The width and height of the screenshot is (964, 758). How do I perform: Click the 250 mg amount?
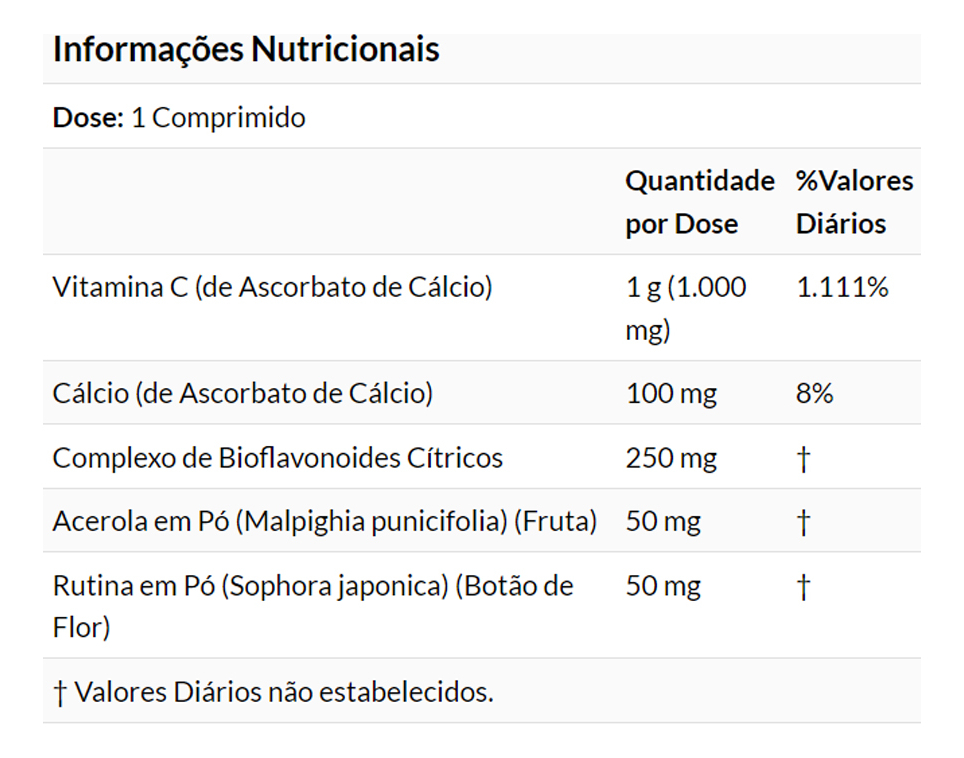click(x=671, y=458)
